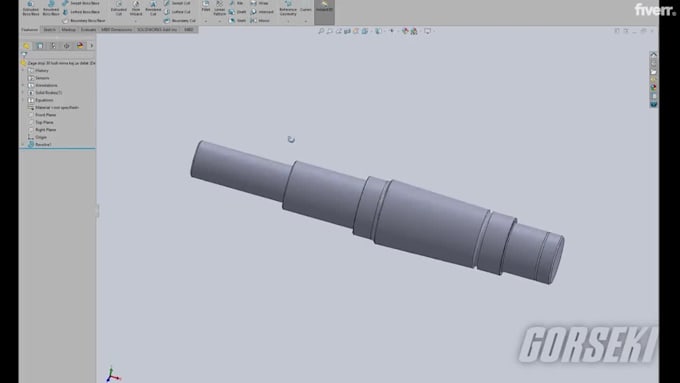Viewport: 680px width, 383px height.
Task: Select the Linear Pattern tool
Action: pos(219,8)
